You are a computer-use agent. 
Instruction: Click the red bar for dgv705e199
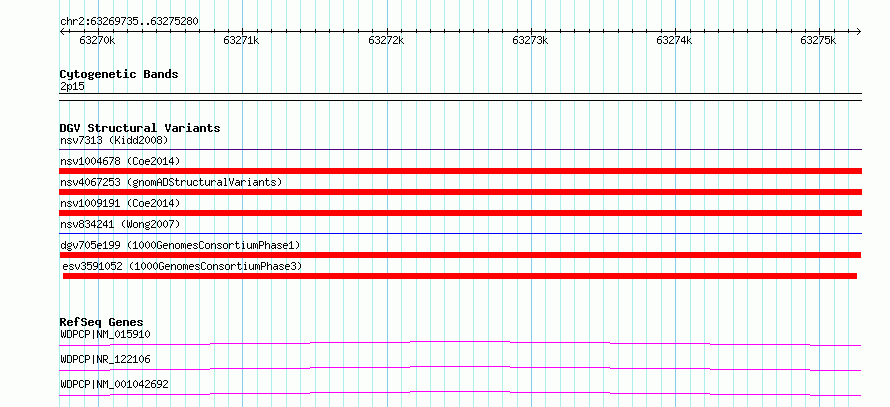pyautogui.click(x=460, y=255)
